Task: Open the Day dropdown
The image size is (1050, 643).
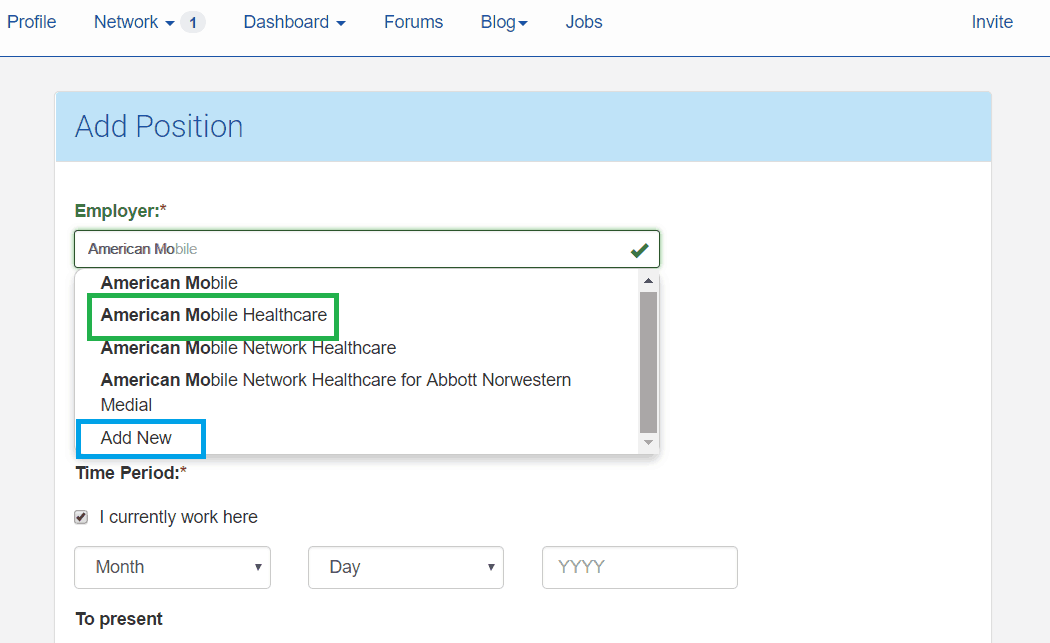Action: pyautogui.click(x=406, y=567)
